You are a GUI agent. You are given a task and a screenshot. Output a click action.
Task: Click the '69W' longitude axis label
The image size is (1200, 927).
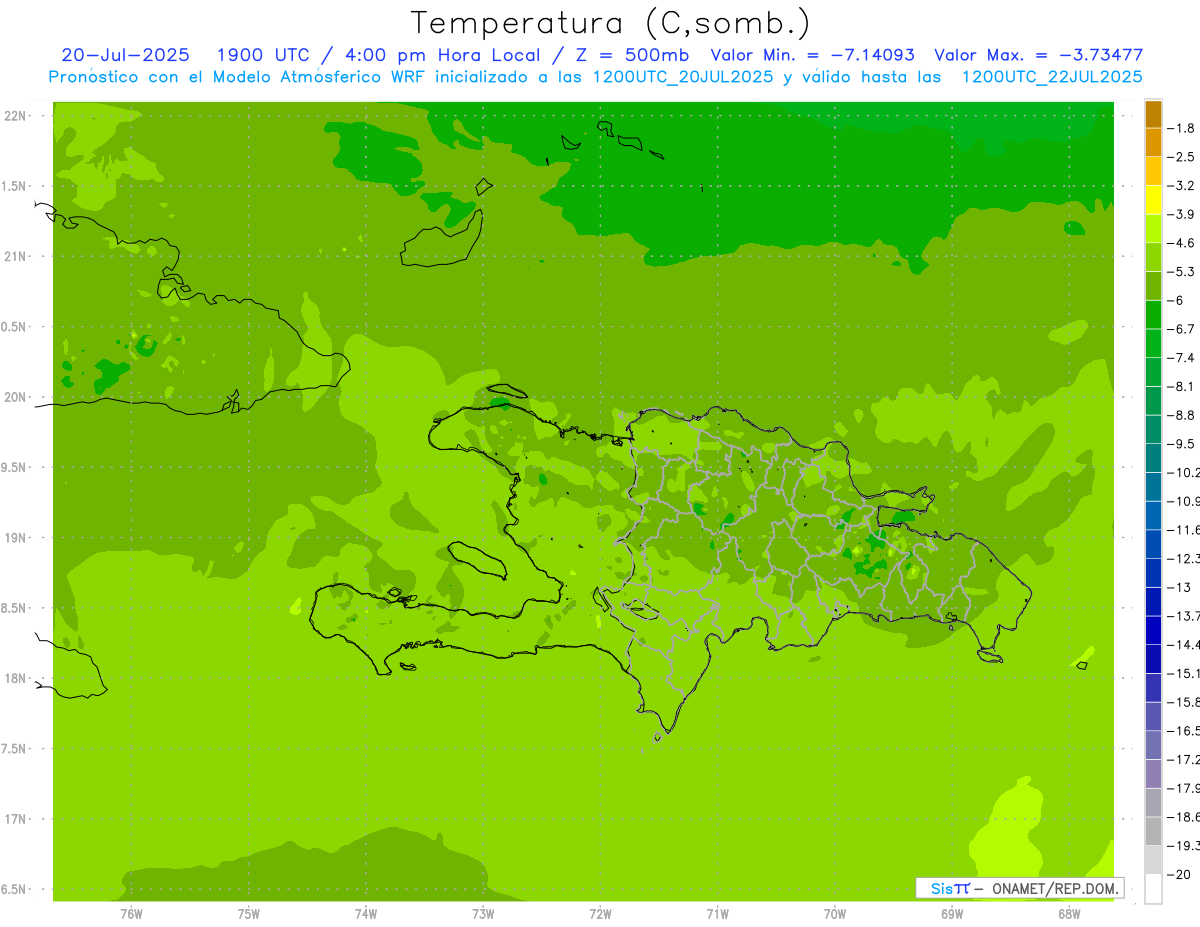coord(951,913)
